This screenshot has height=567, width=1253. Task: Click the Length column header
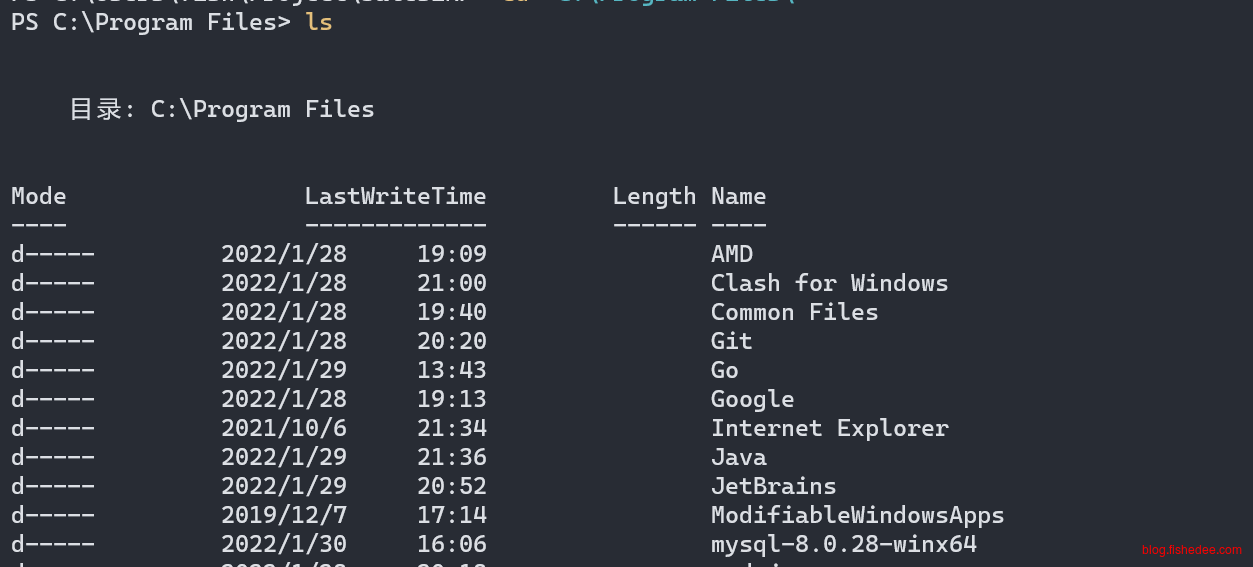pyautogui.click(x=654, y=196)
